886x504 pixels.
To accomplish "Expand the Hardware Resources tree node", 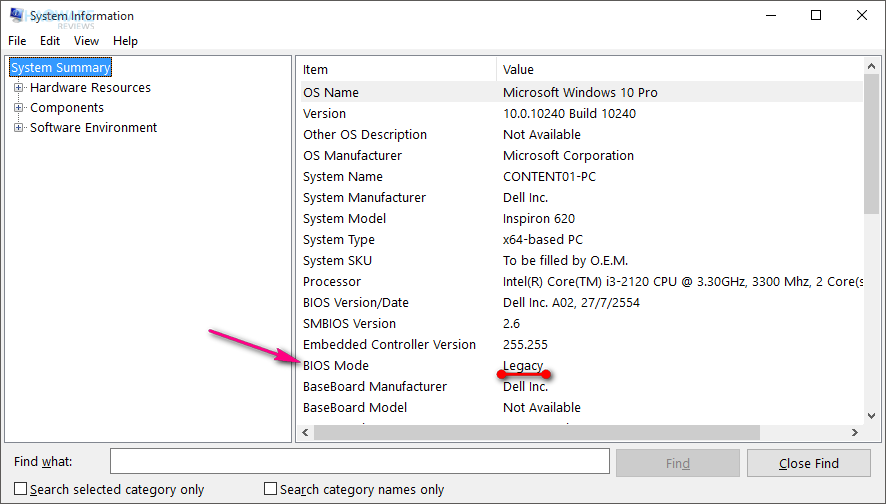I will click(x=18, y=88).
